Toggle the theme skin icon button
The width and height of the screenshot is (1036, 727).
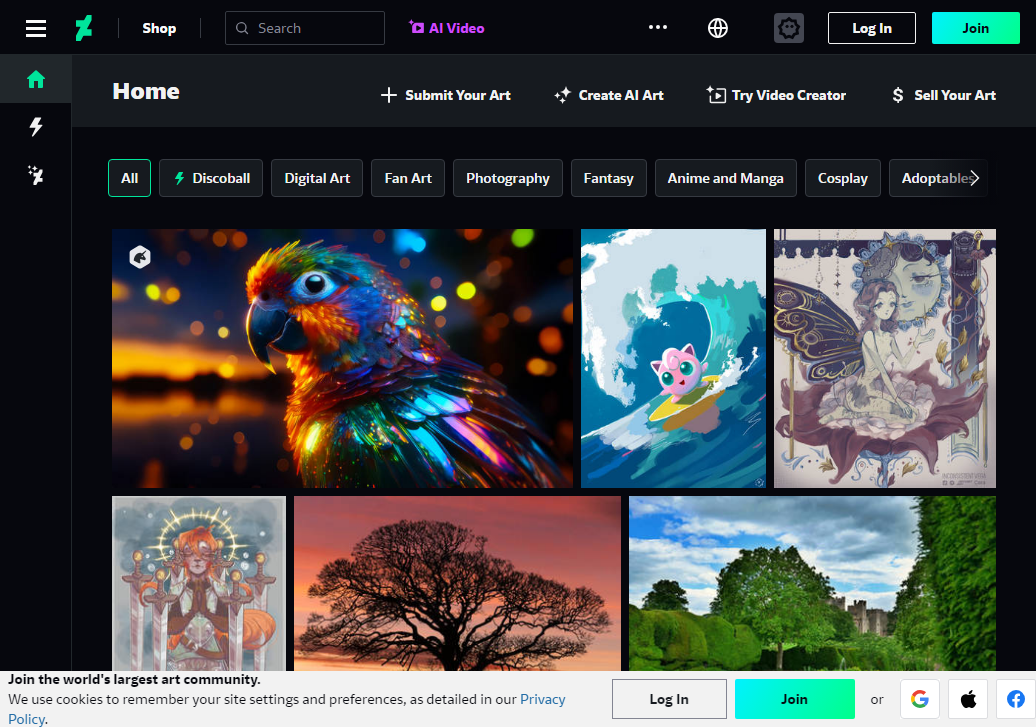tap(789, 28)
